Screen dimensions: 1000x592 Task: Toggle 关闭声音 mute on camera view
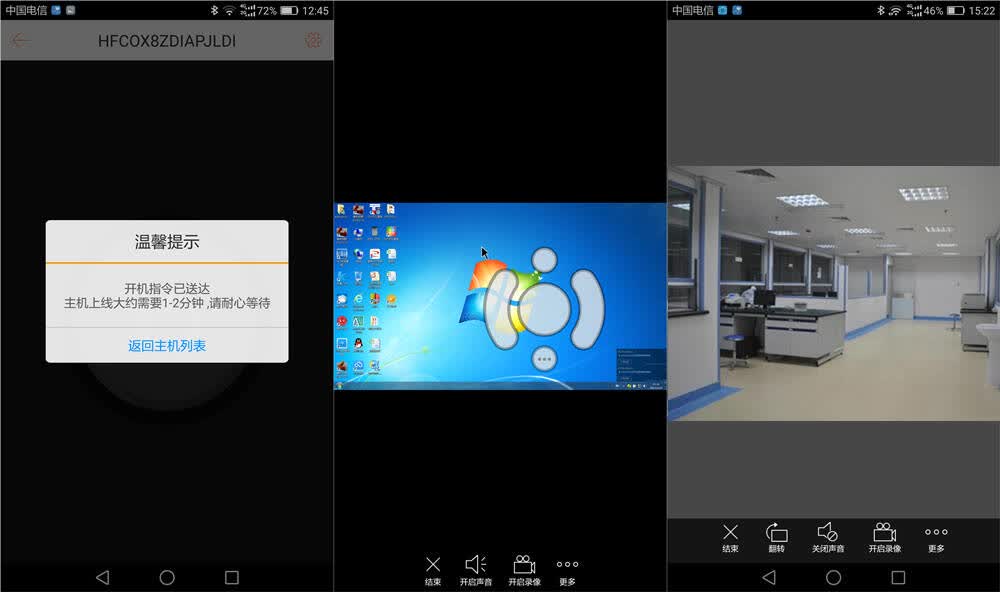pos(828,538)
